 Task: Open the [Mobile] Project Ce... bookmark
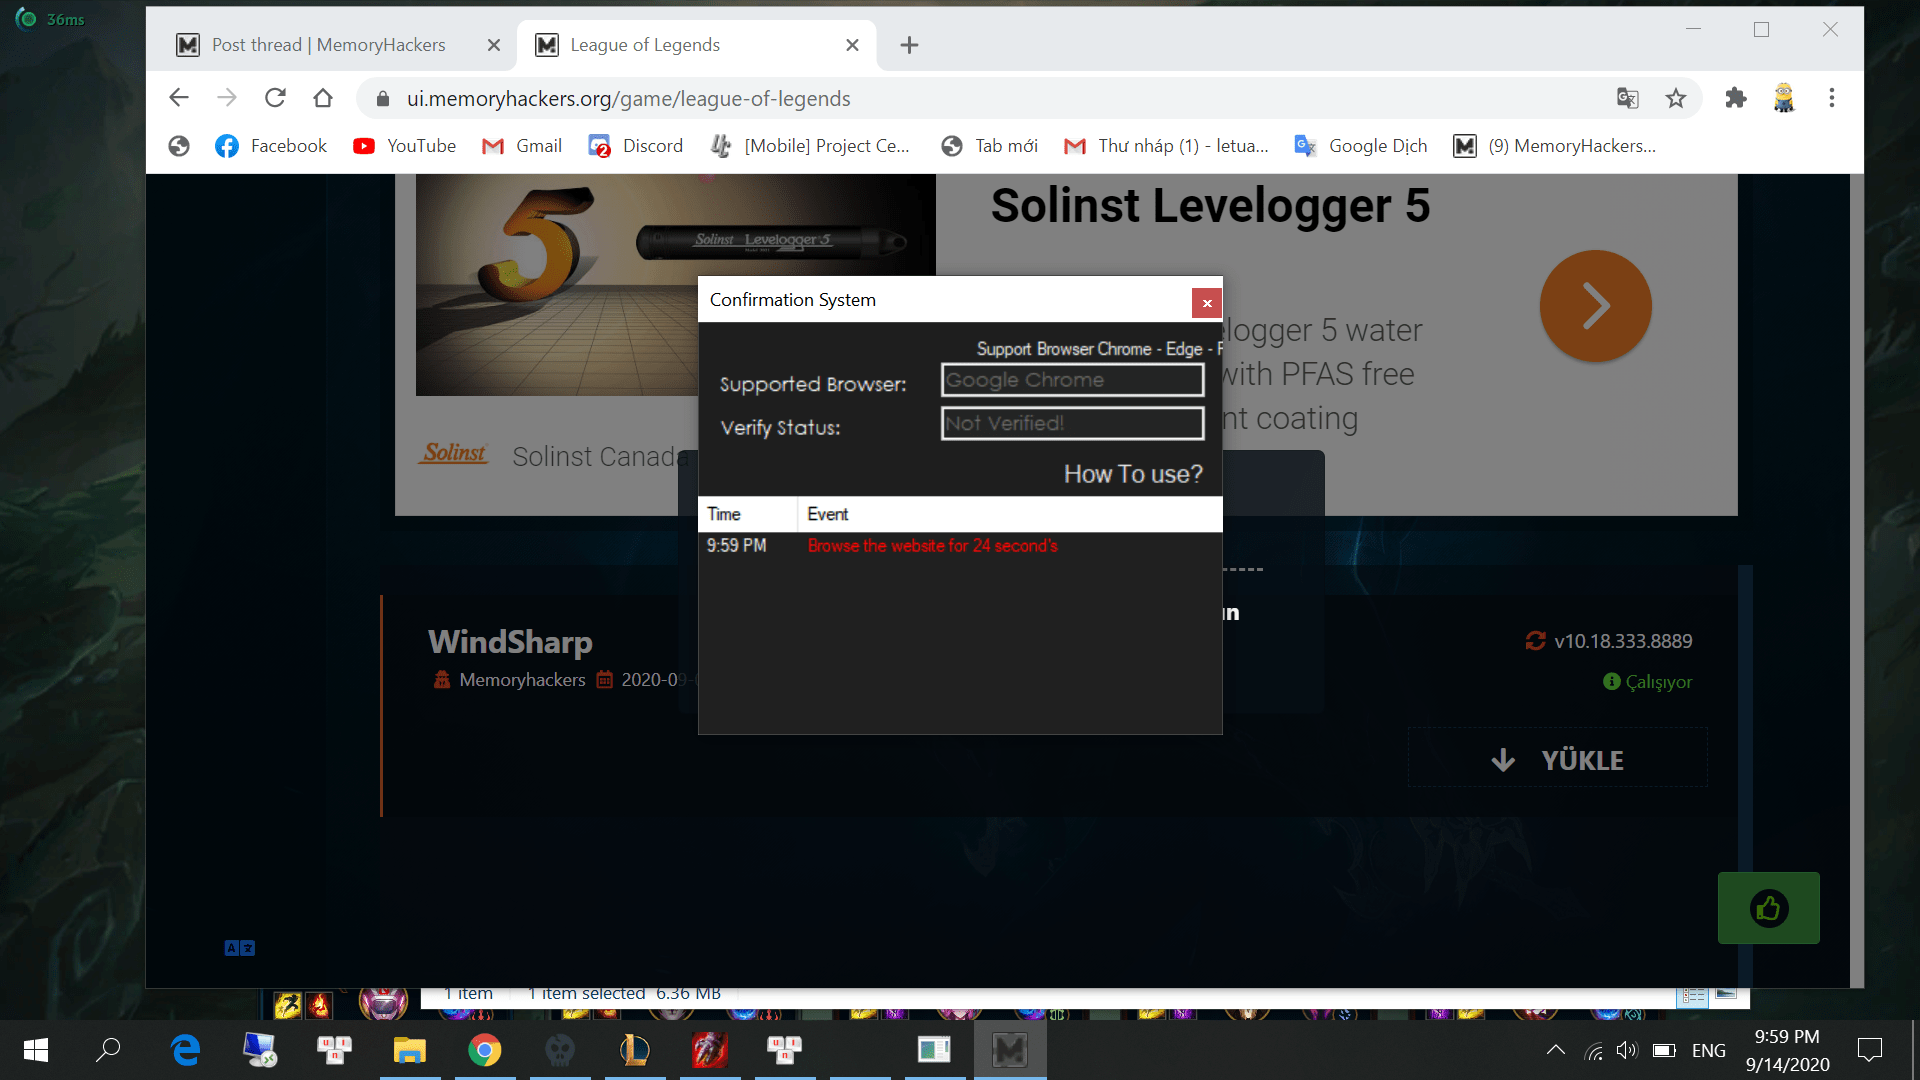pyautogui.click(x=810, y=146)
